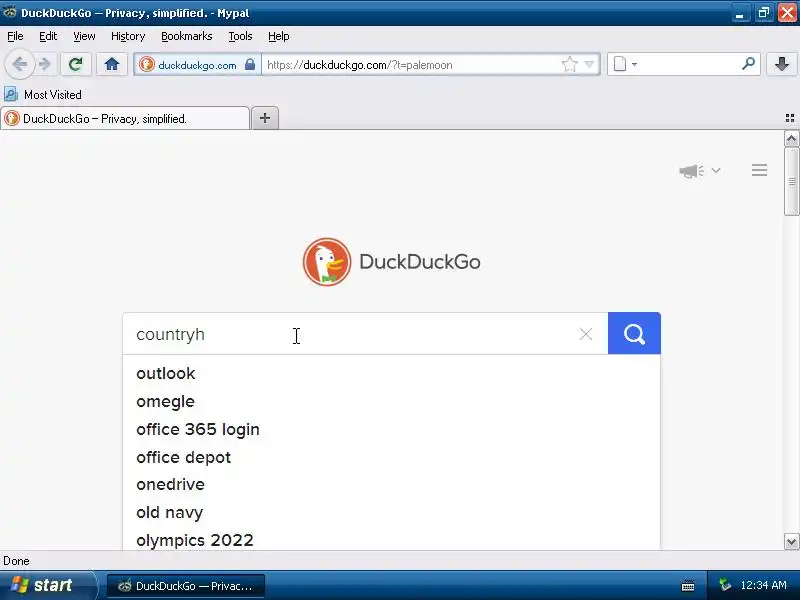
Task: Click the URL text in the address bar
Action: [x=360, y=65]
